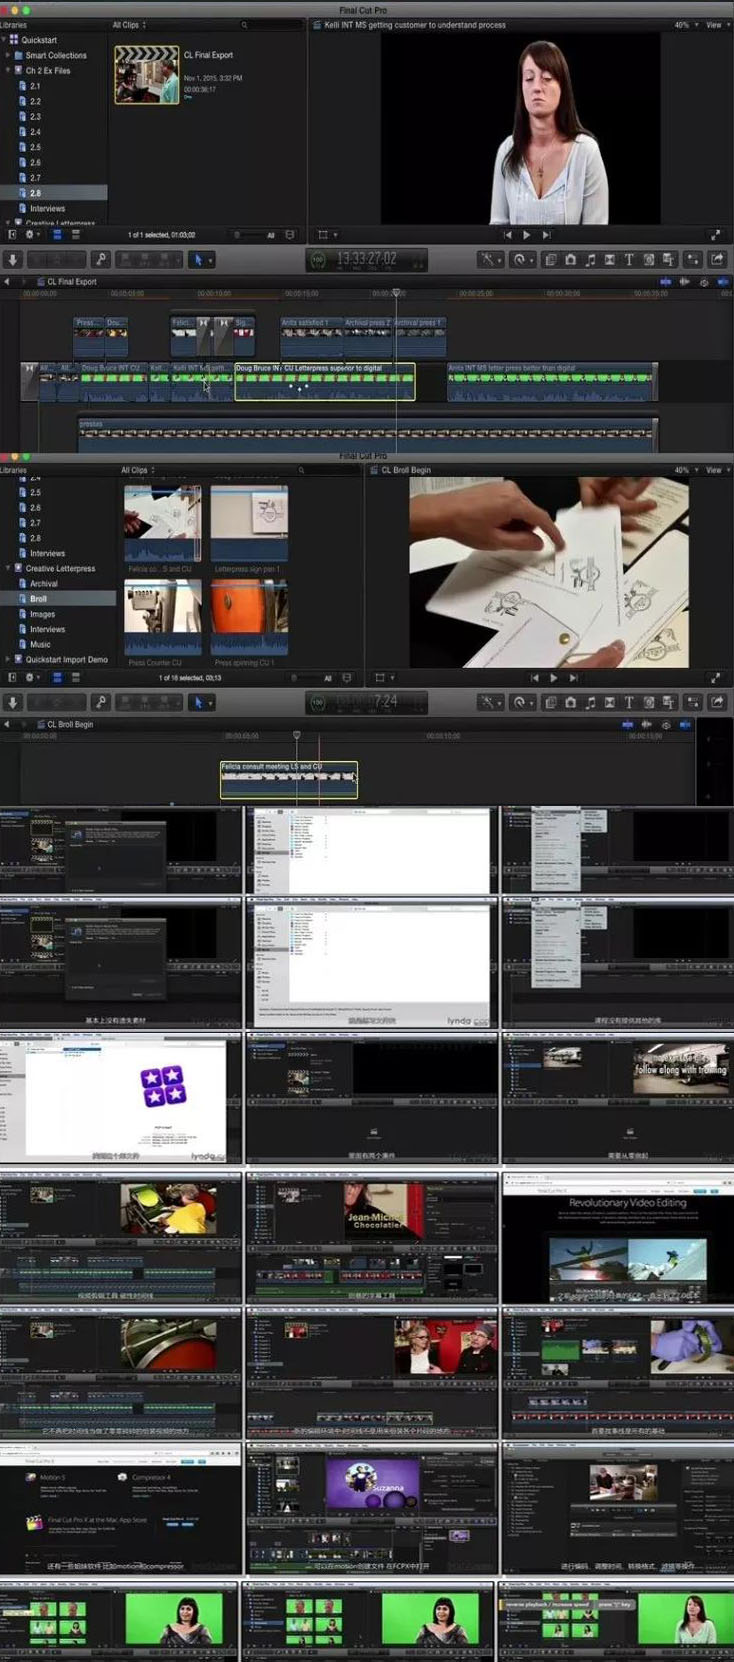Open the Themes browser in CL Final Export window
The width and height of the screenshot is (734, 1662).
668,259
